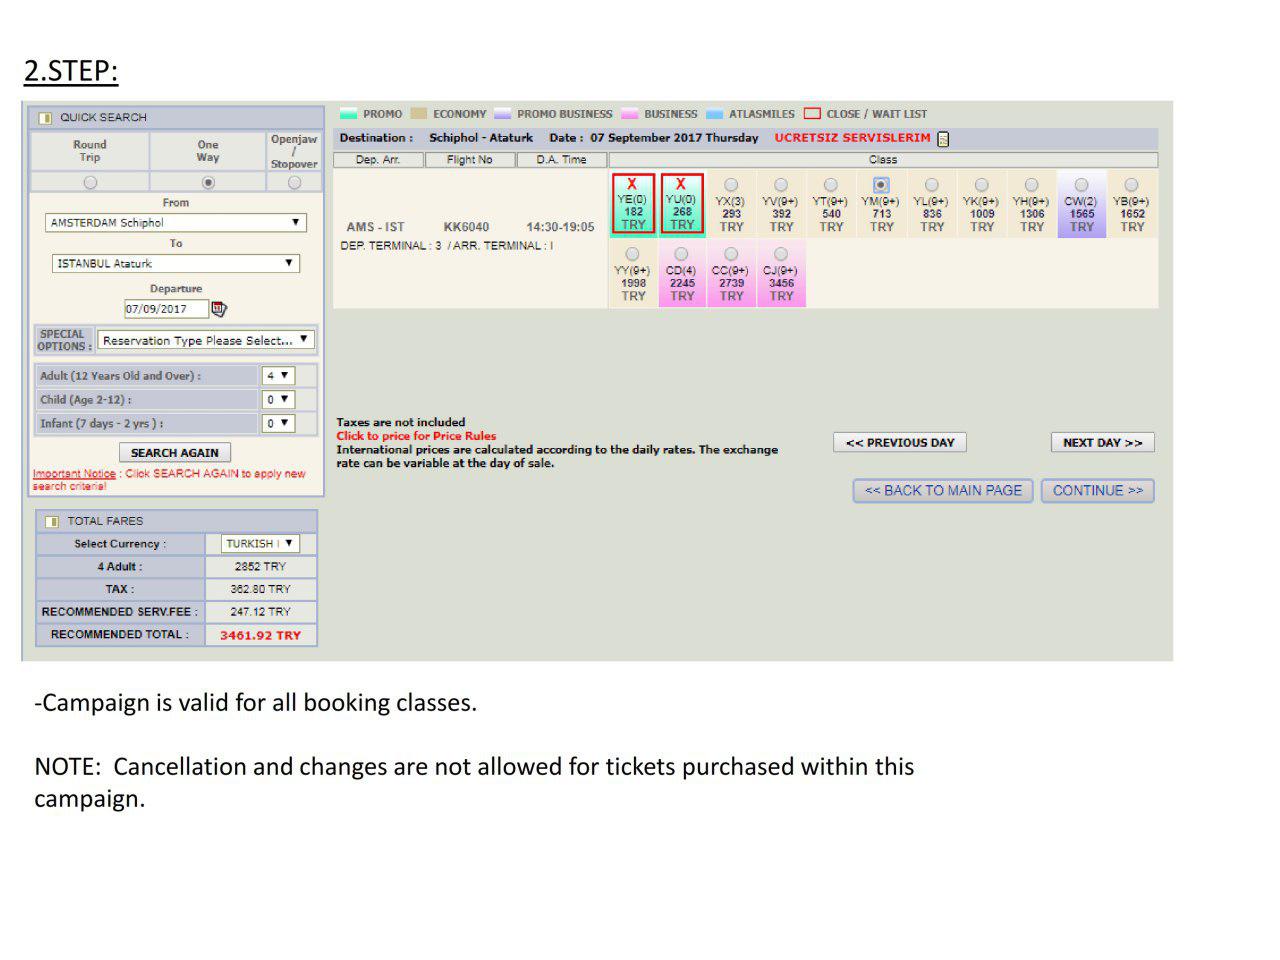Choose the YX(3) 293 TRY fare class
The width and height of the screenshot is (1280, 960).
click(731, 185)
